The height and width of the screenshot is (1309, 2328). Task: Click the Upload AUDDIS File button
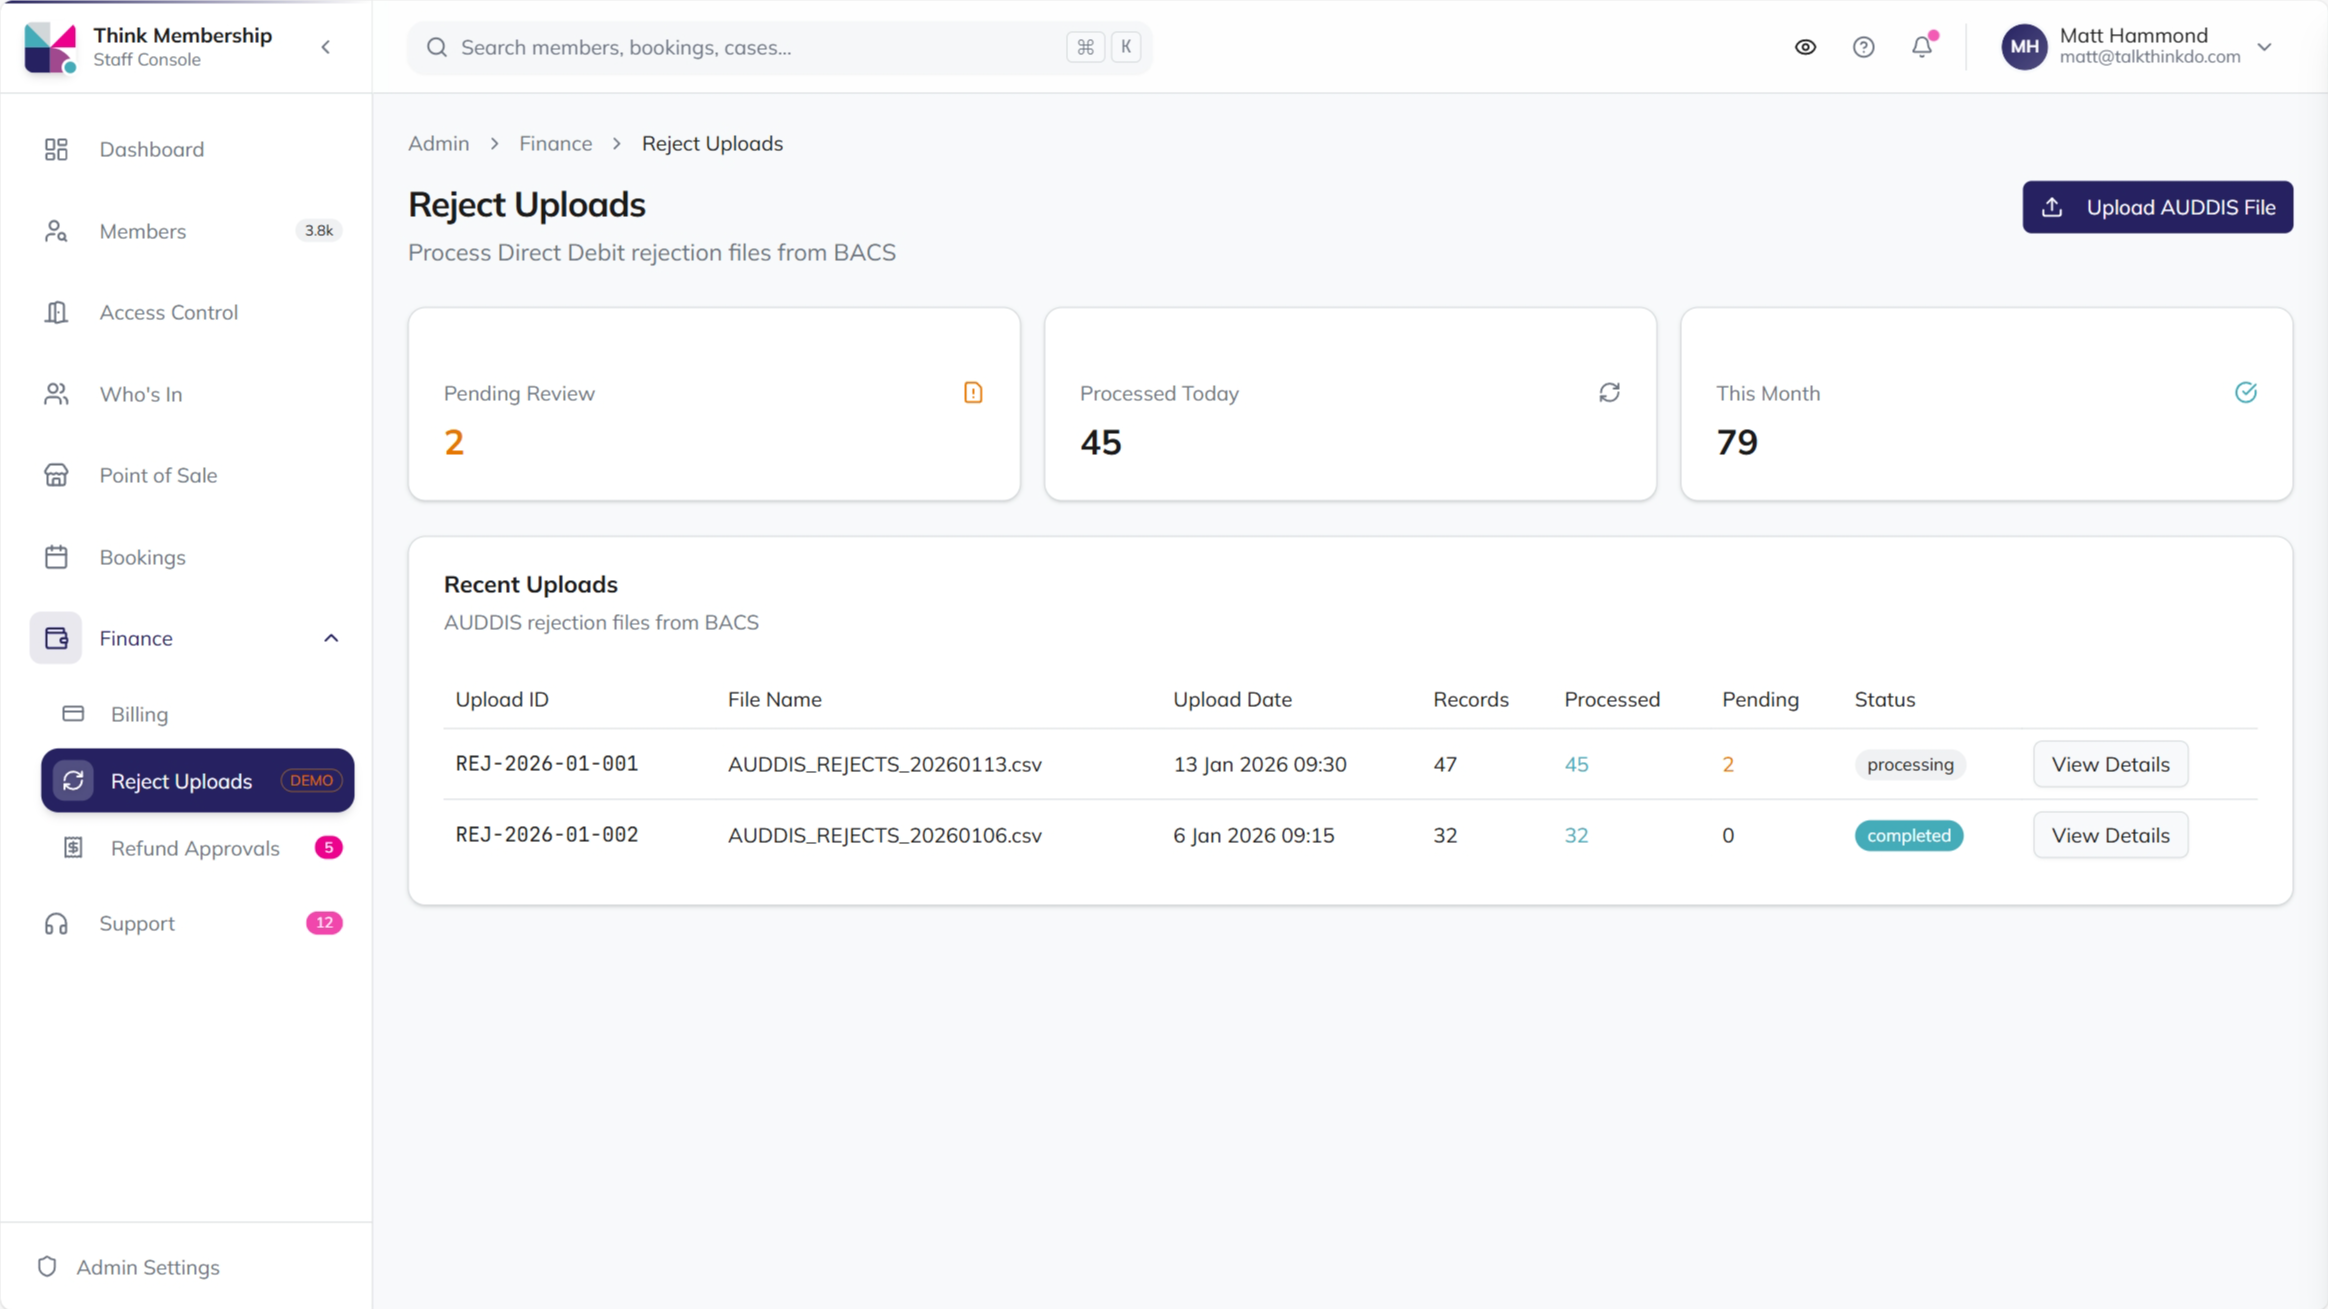[2157, 207]
